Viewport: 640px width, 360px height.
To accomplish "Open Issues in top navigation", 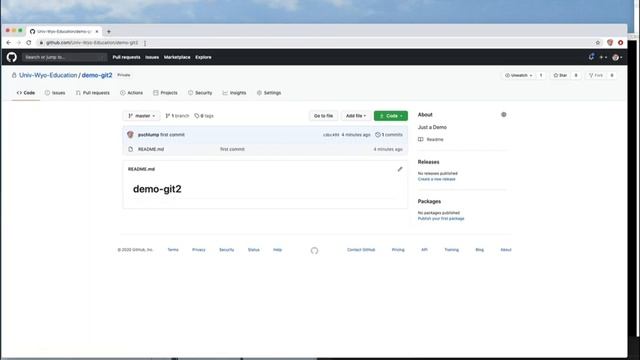I will click(x=152, y=57).
